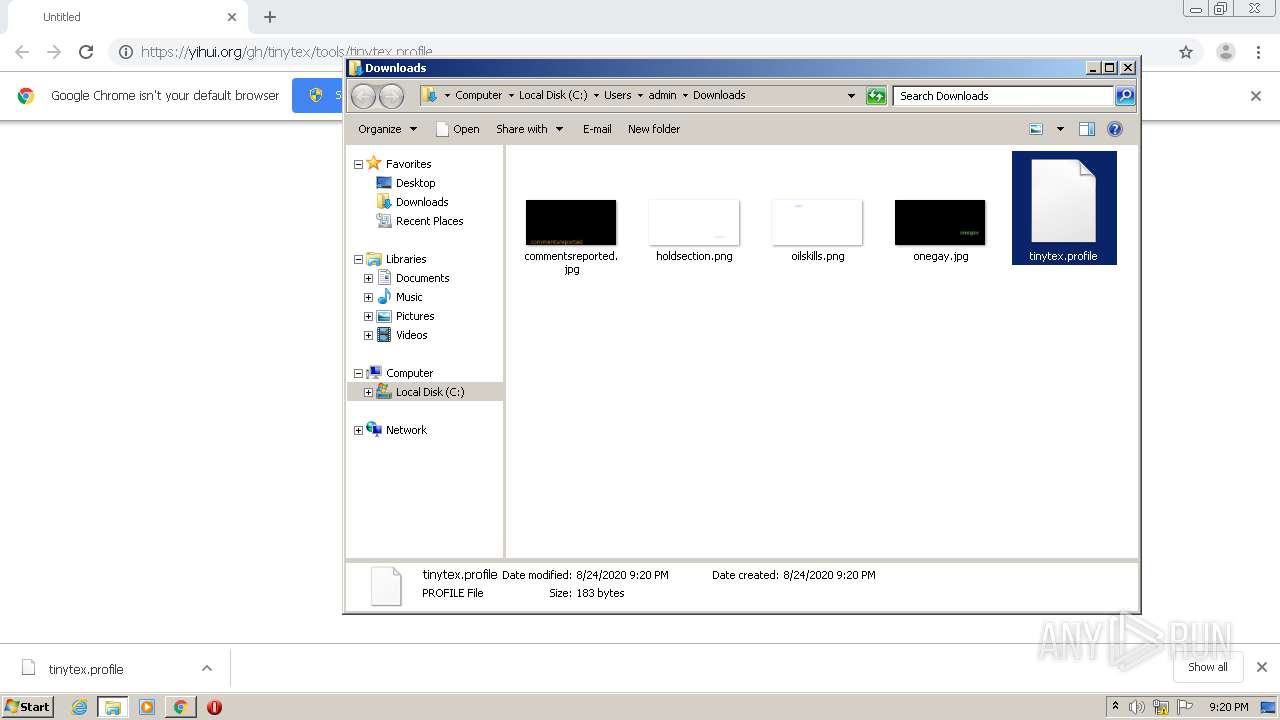1280x720 pixels.
Task: Click Show all downloads button
Action: pyautogui.click(x=1208, y=667)
